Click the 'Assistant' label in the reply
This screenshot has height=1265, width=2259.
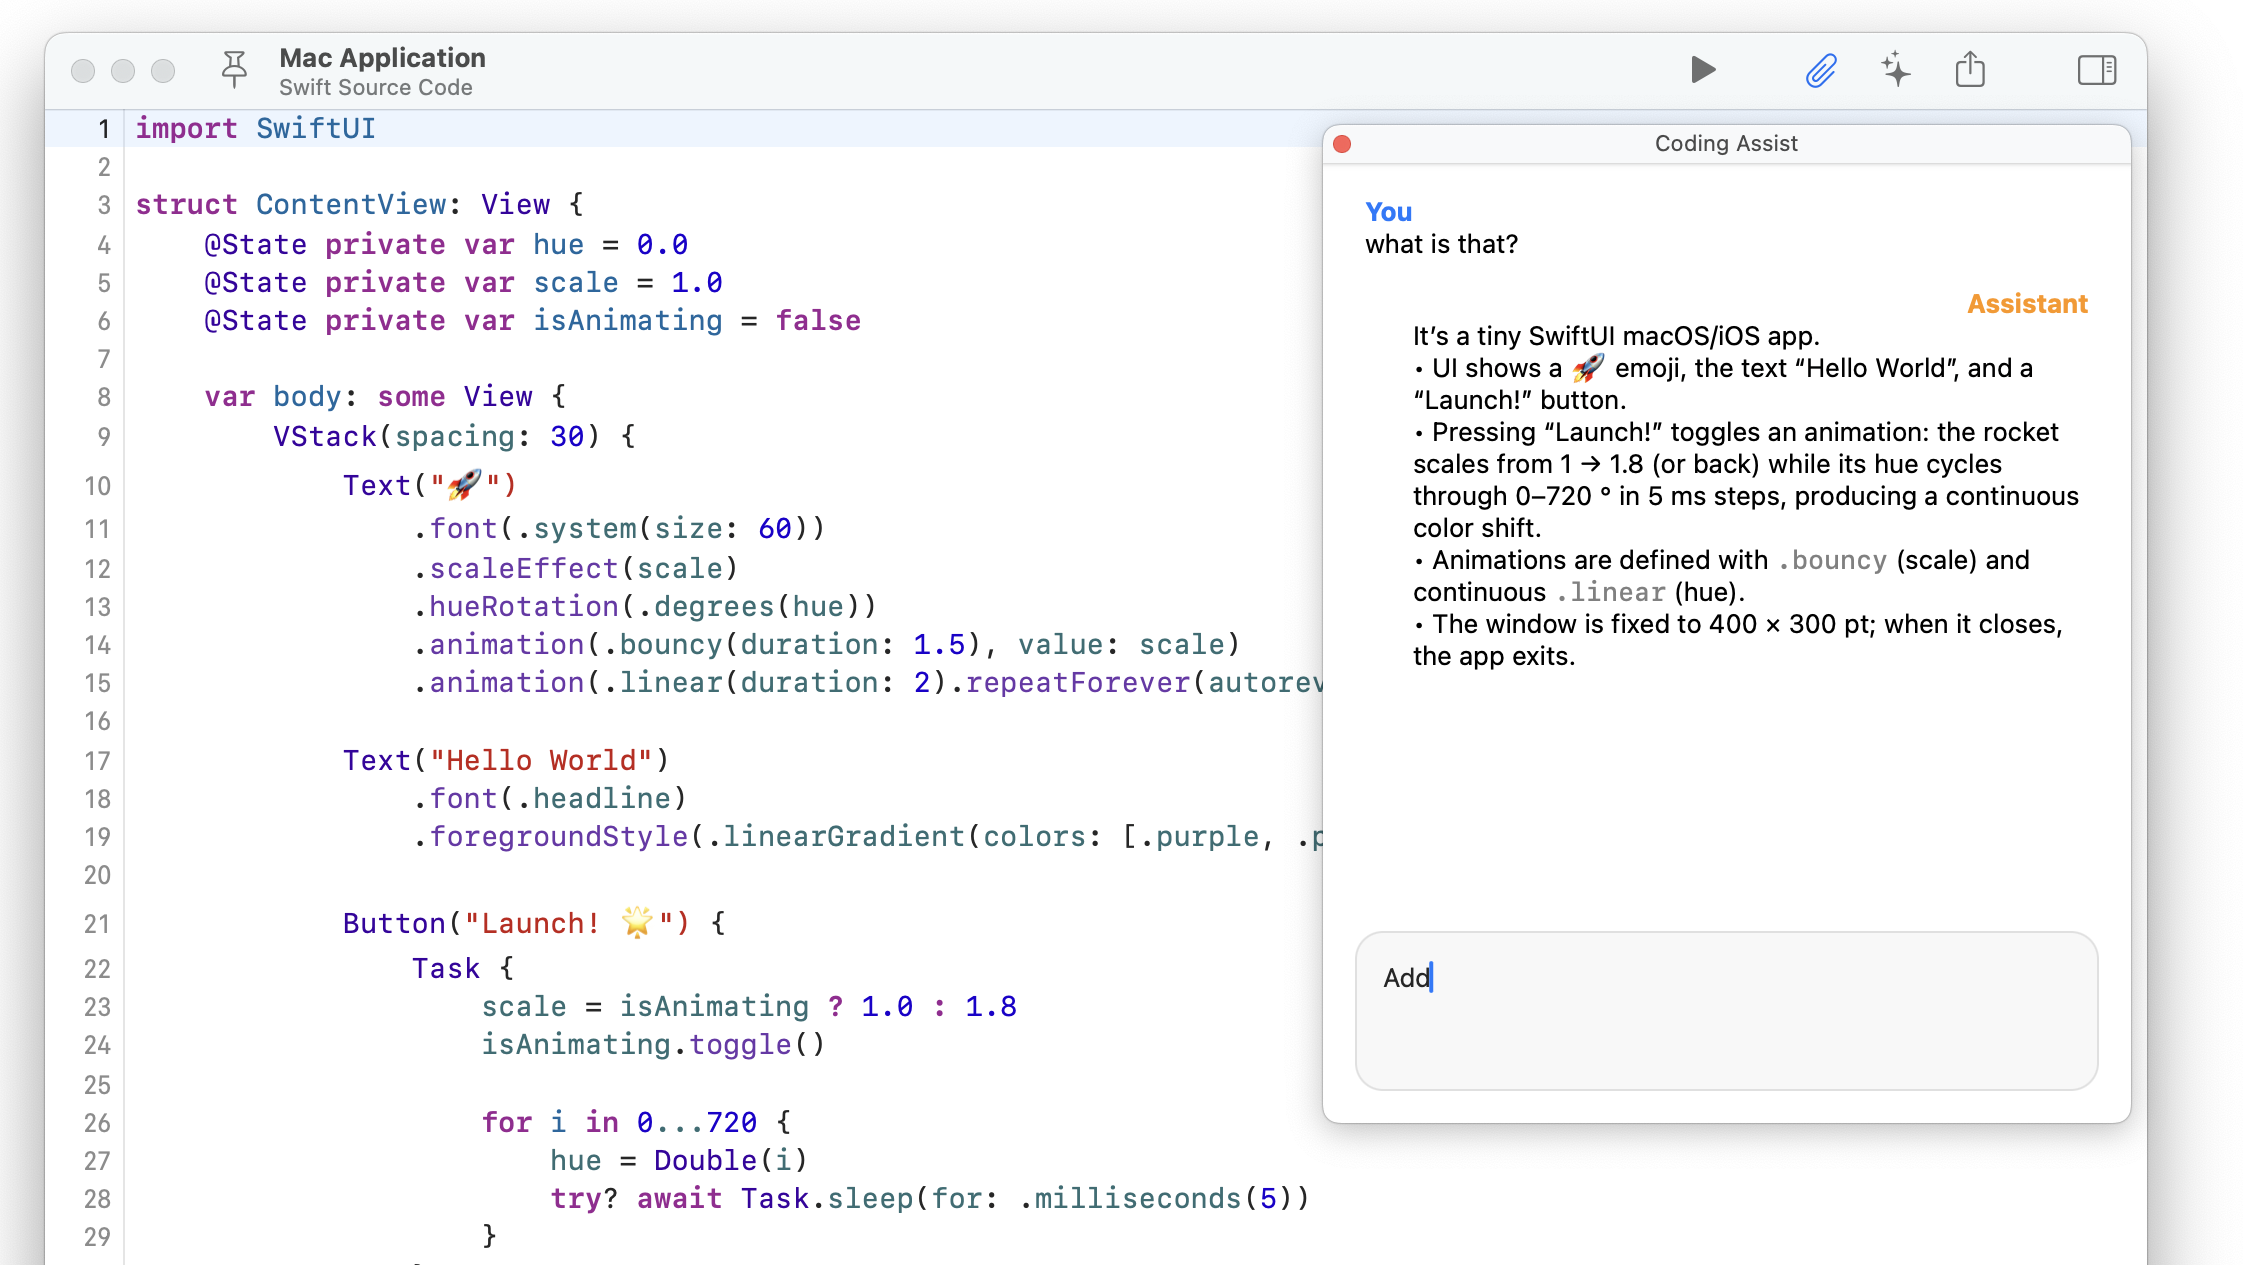2026,303
